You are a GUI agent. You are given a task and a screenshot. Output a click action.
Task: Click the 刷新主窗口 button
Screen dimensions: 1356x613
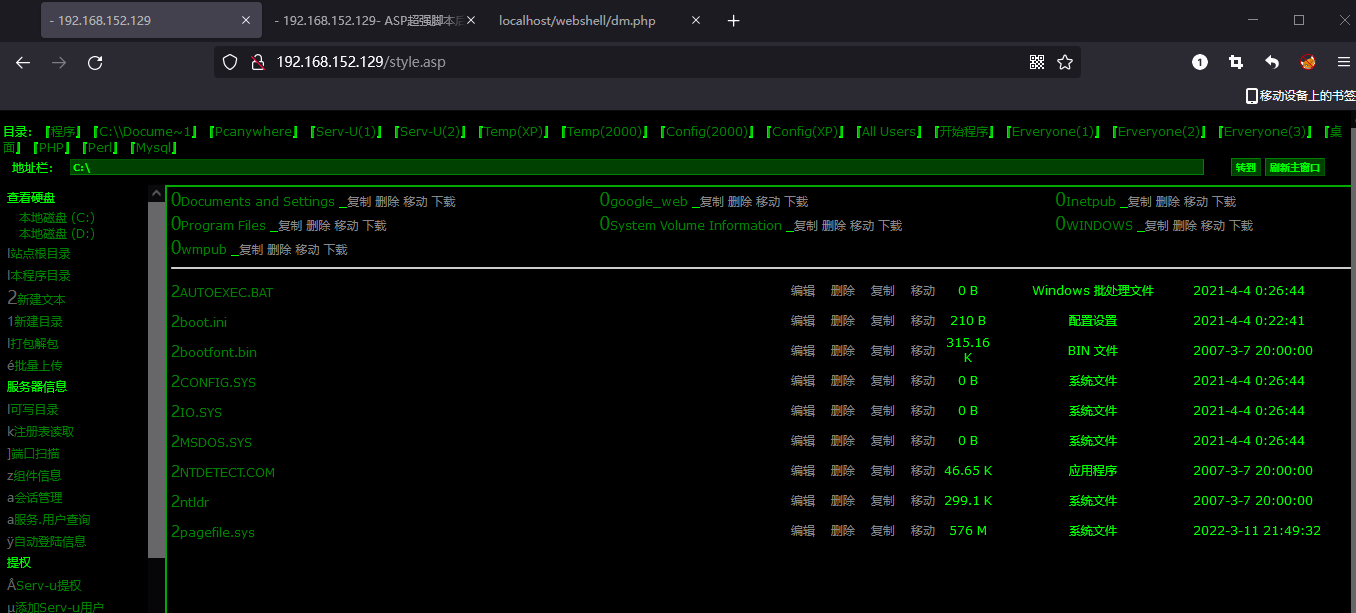tap(1294, 167)
